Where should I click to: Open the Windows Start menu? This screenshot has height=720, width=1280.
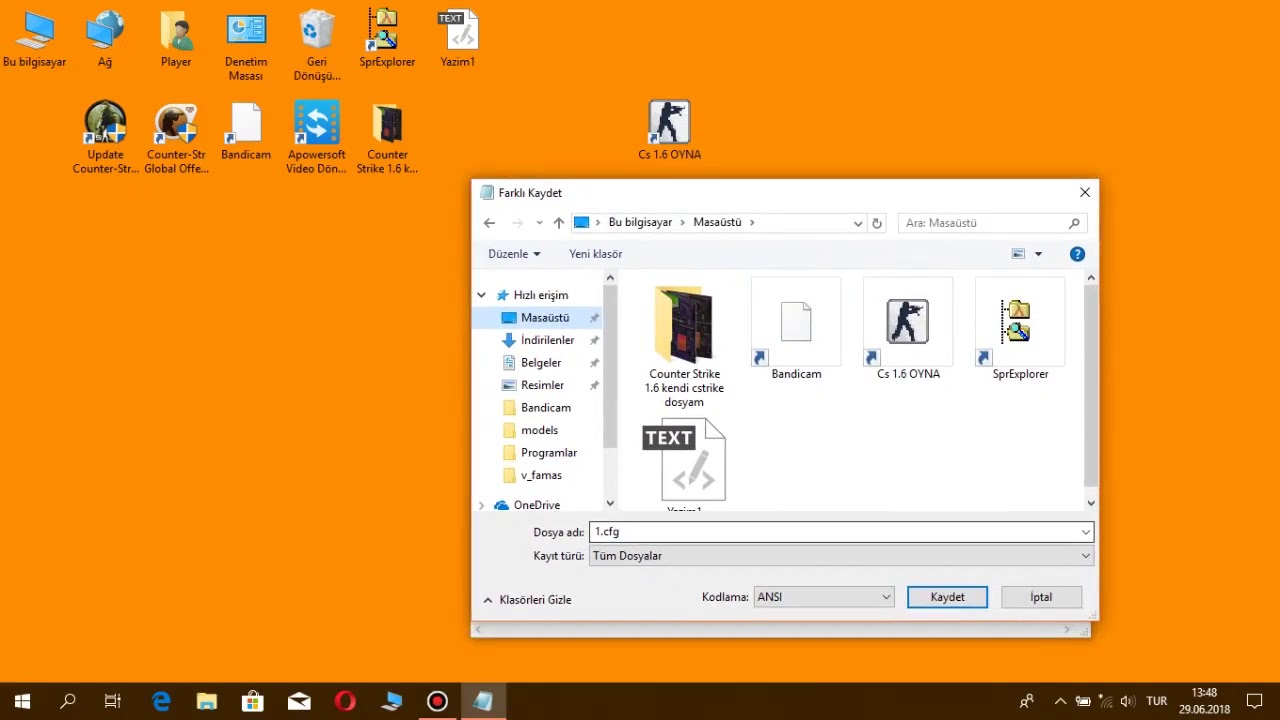click(22, 702)
